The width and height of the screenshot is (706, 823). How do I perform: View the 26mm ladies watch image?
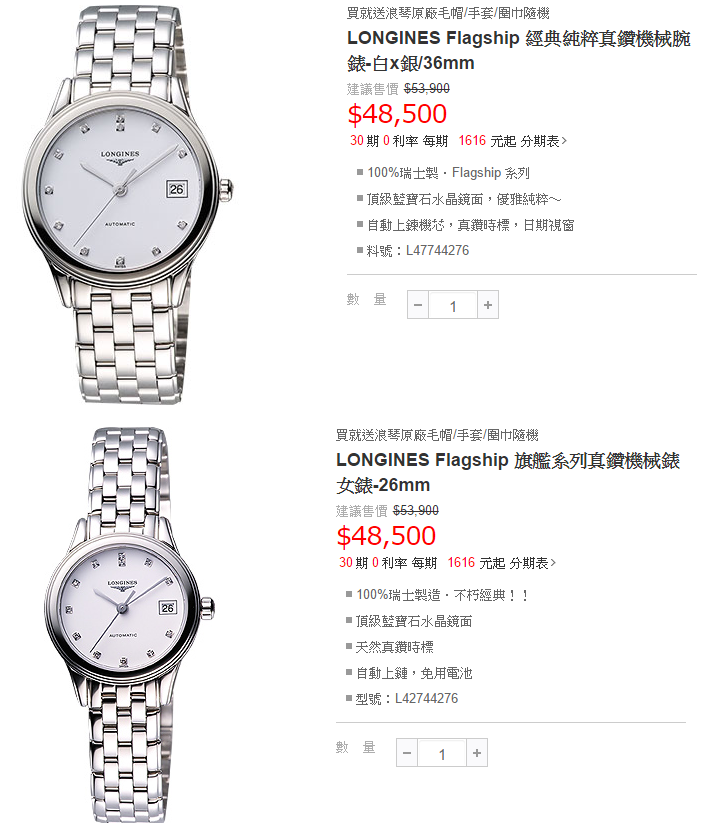coord(129,625)
